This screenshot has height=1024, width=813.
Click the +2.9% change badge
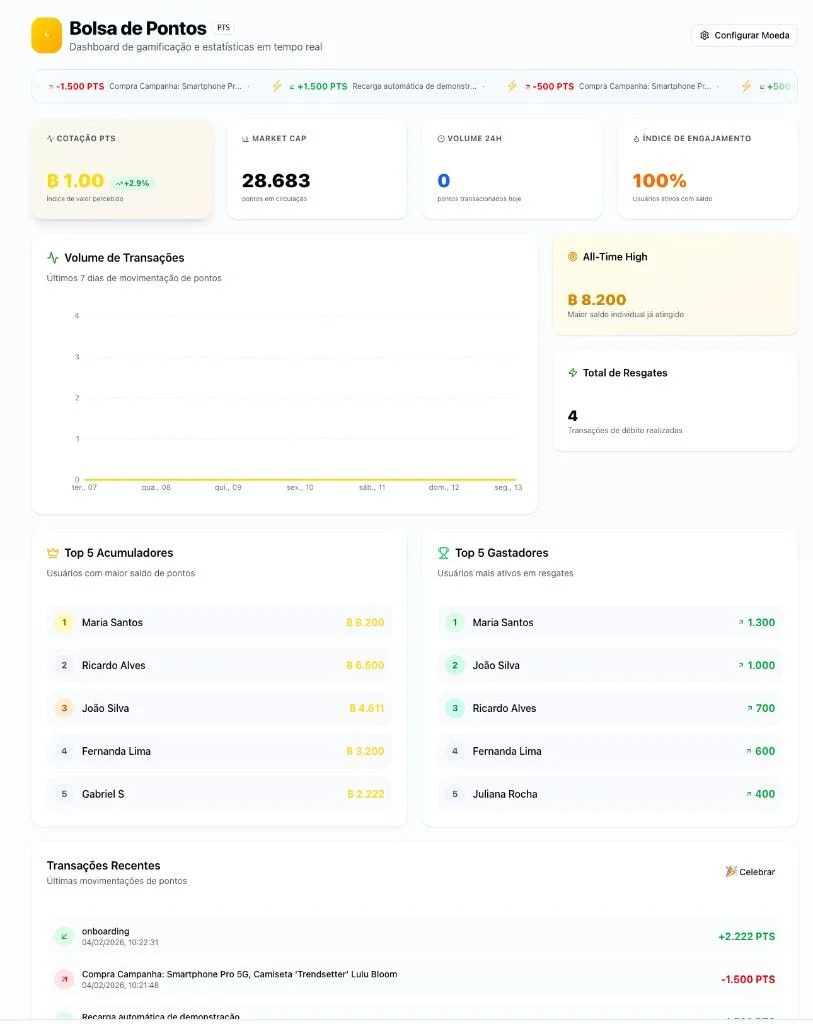pos(133,184)
